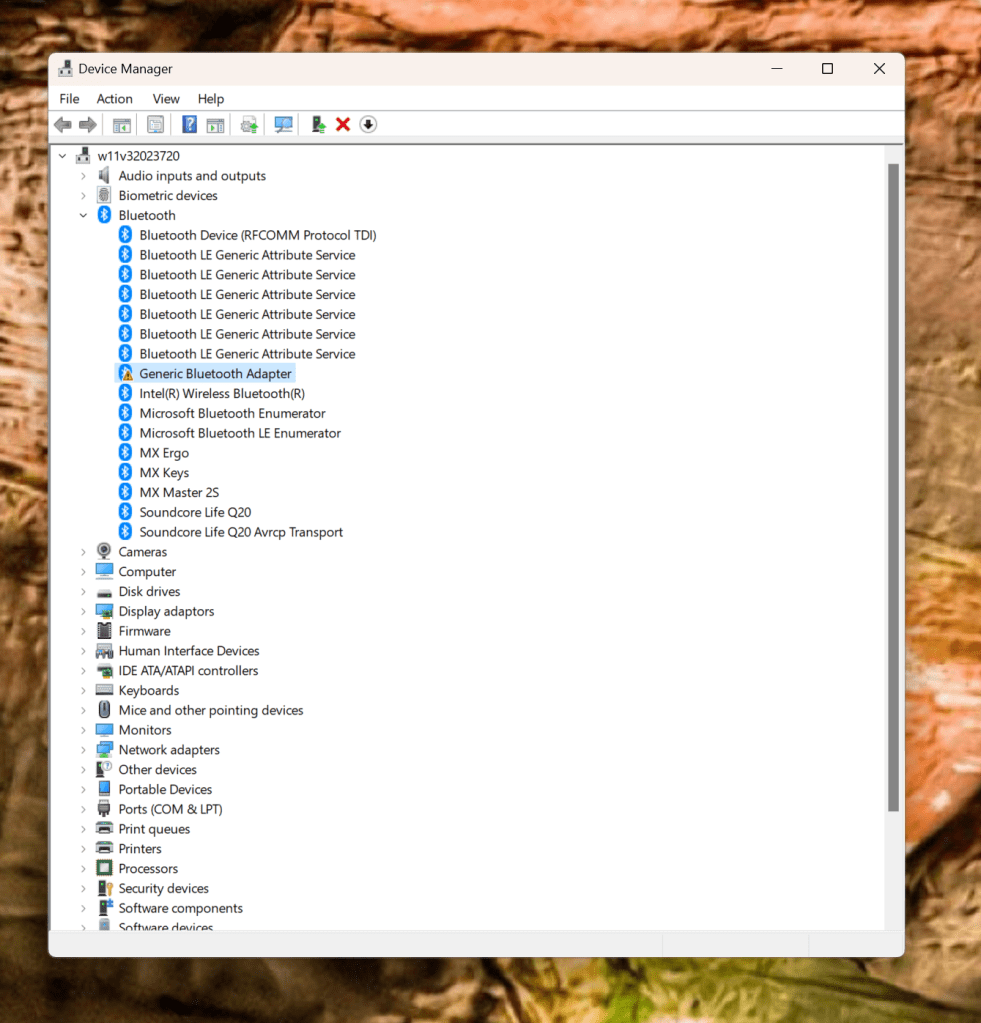Click the computer icon beside w11v32023720
This screenshot has height=1023, width=981.
click(83, 155)
